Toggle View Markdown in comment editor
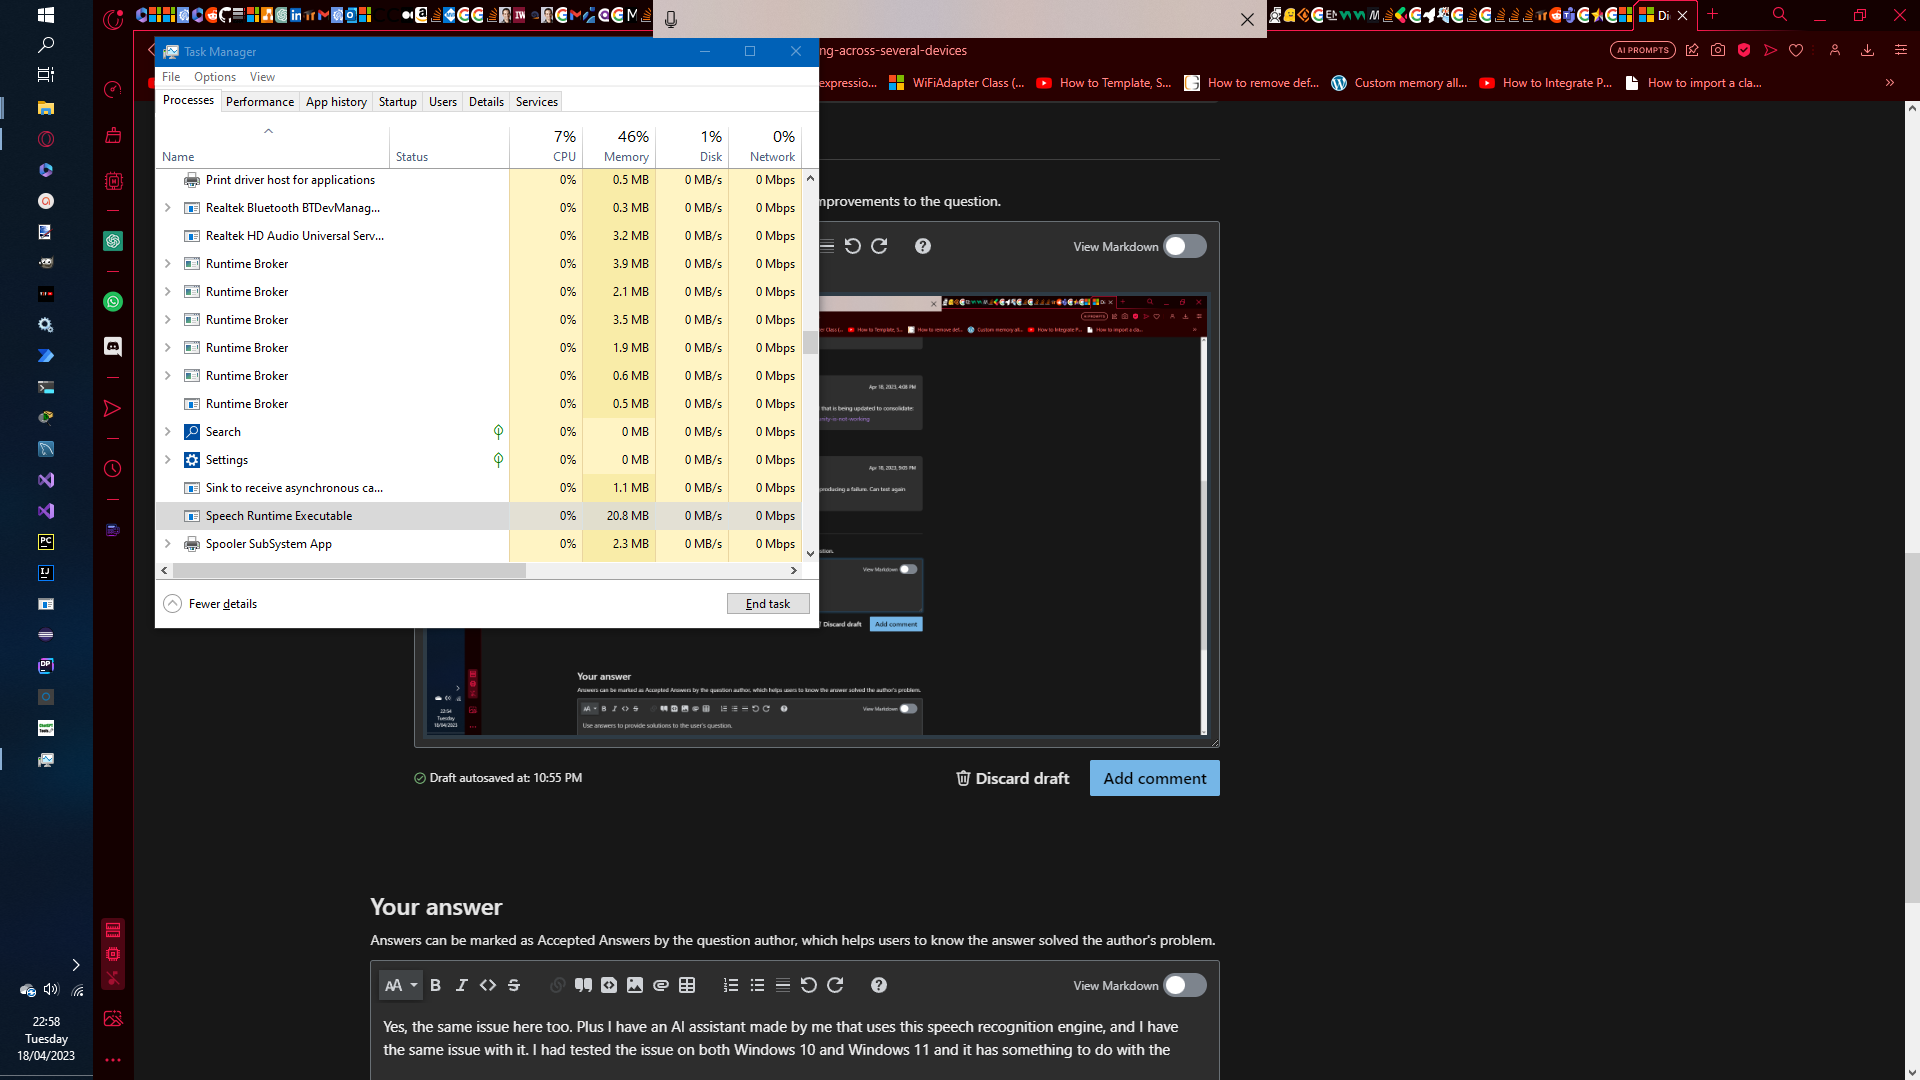 pyautogui.click(x=1185, y=246)
